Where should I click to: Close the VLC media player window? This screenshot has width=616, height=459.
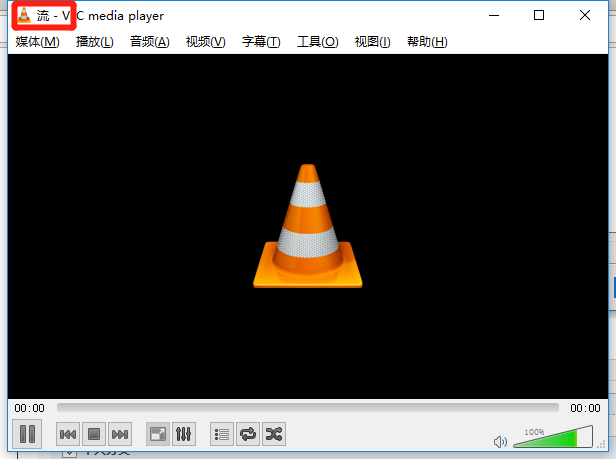pyautogui.click(x=585, y=15)
